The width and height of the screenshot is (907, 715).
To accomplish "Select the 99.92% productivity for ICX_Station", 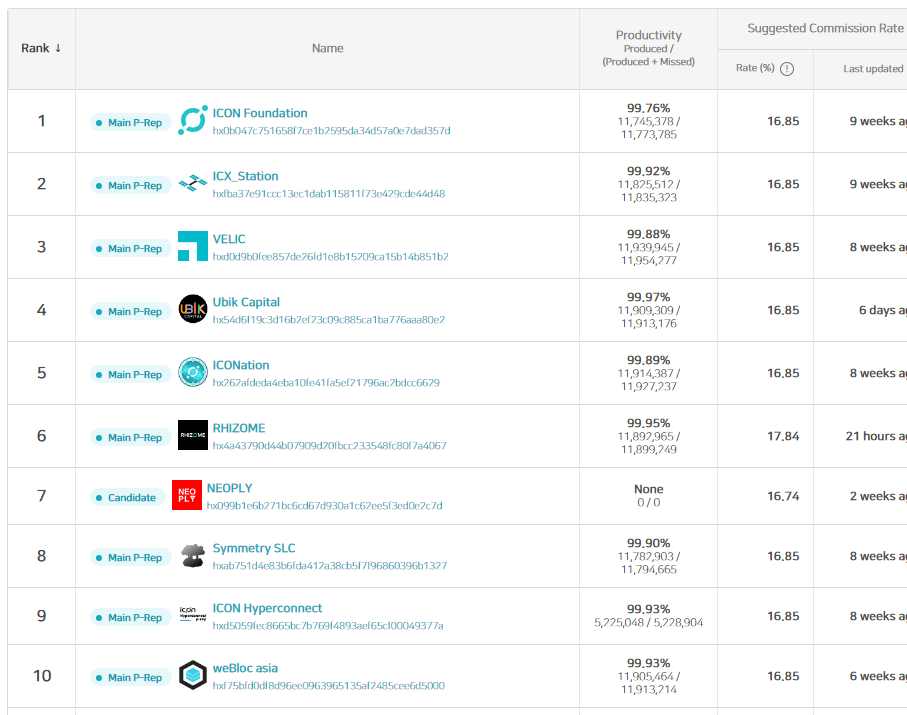I will coord(648,171).
